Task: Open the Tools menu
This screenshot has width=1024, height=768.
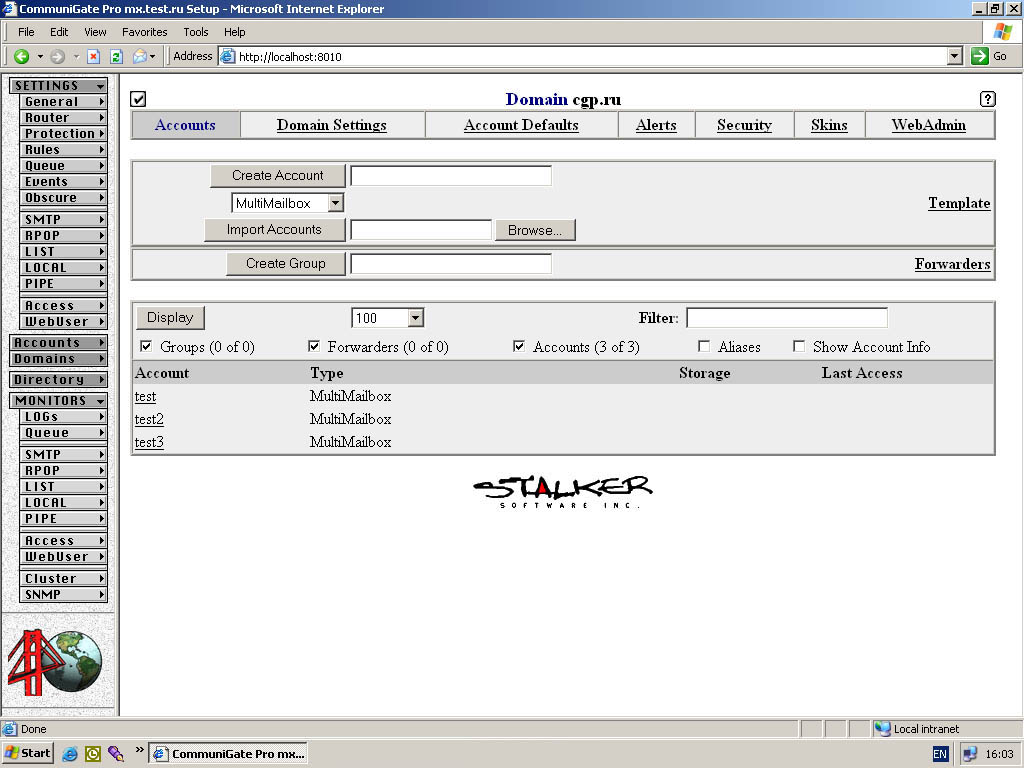Action: [196, 32]
